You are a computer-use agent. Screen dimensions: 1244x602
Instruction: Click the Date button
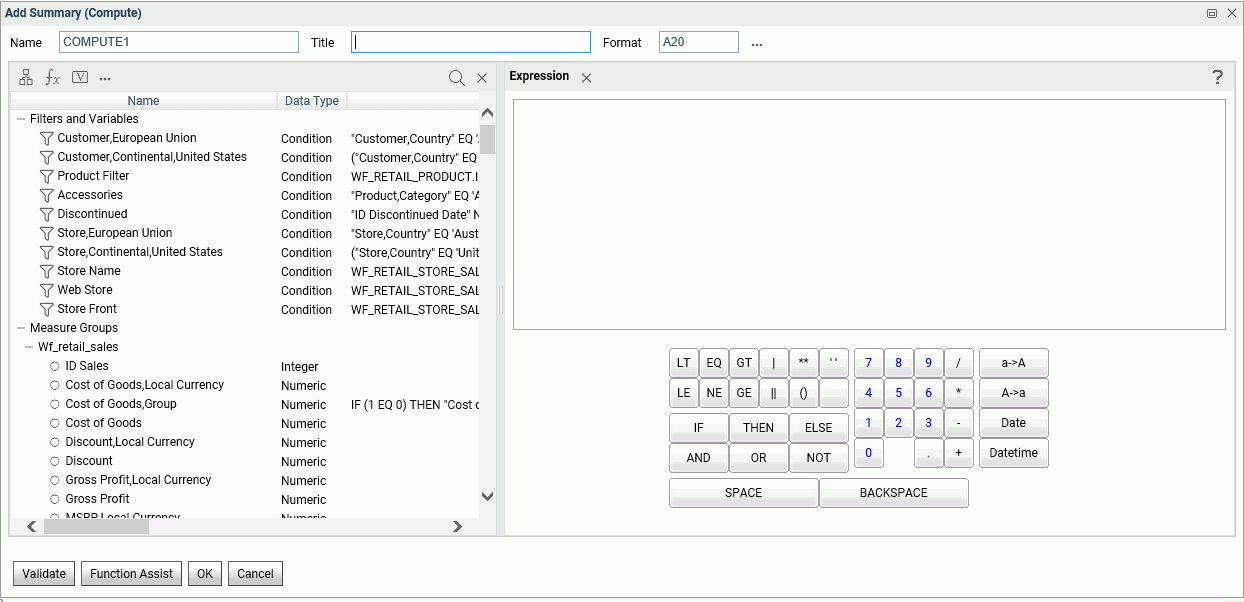click(x=1014, y=423)
